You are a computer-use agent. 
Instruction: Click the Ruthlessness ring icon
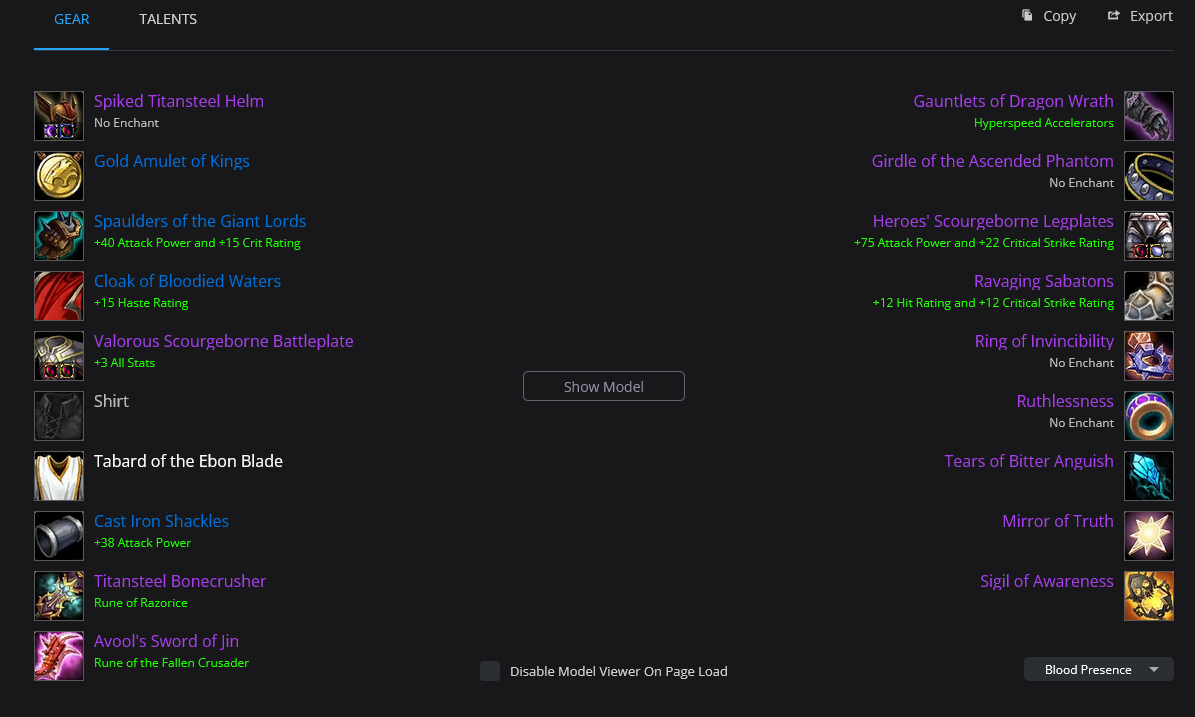coord(1149,416)
